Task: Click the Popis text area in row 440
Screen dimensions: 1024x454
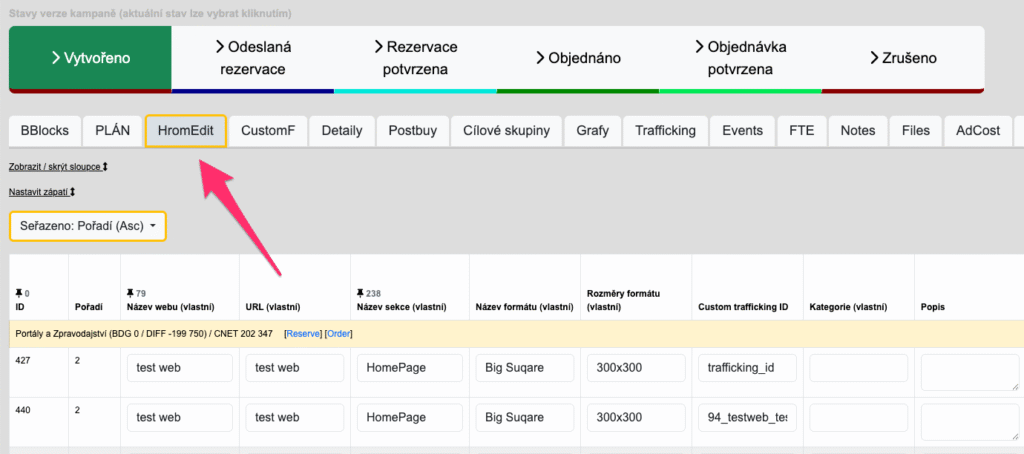Action: tap(968, 421)
